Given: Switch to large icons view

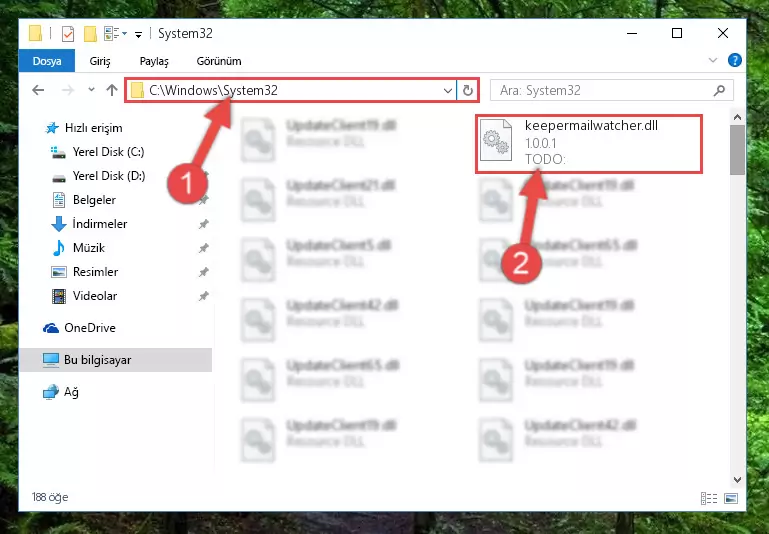Looking at the screenshot, I should point(731,499).
